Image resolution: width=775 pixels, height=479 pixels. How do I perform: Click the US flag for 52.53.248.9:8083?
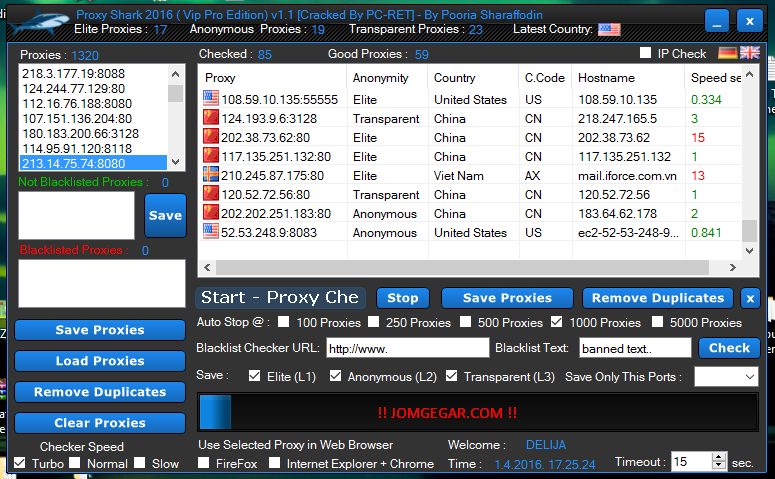(211, 231)
